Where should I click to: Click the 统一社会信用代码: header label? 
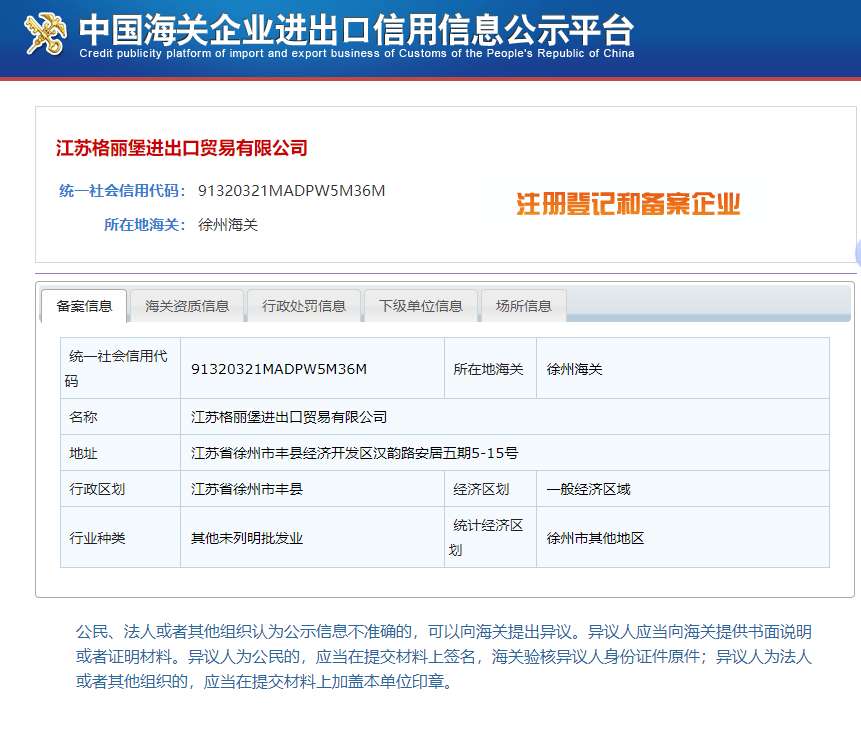(x=122, y=191)
